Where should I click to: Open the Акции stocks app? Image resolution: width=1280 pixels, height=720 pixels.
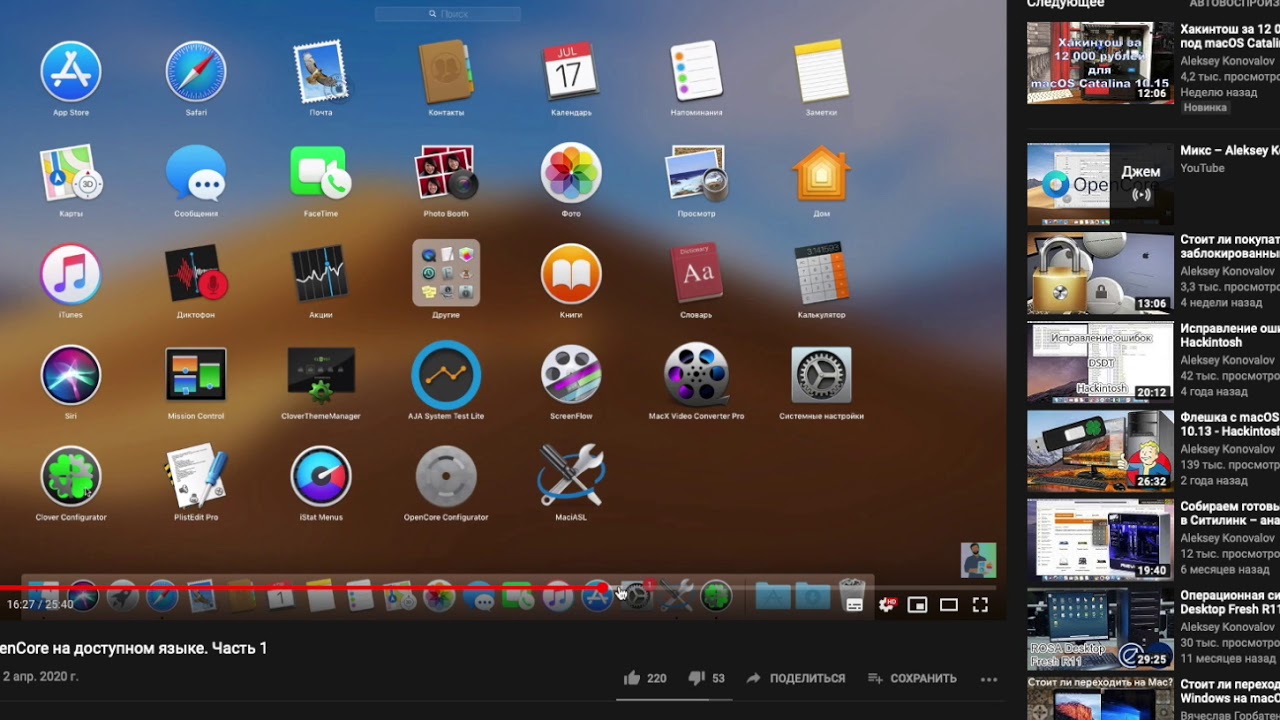click(x=321, y=274)
